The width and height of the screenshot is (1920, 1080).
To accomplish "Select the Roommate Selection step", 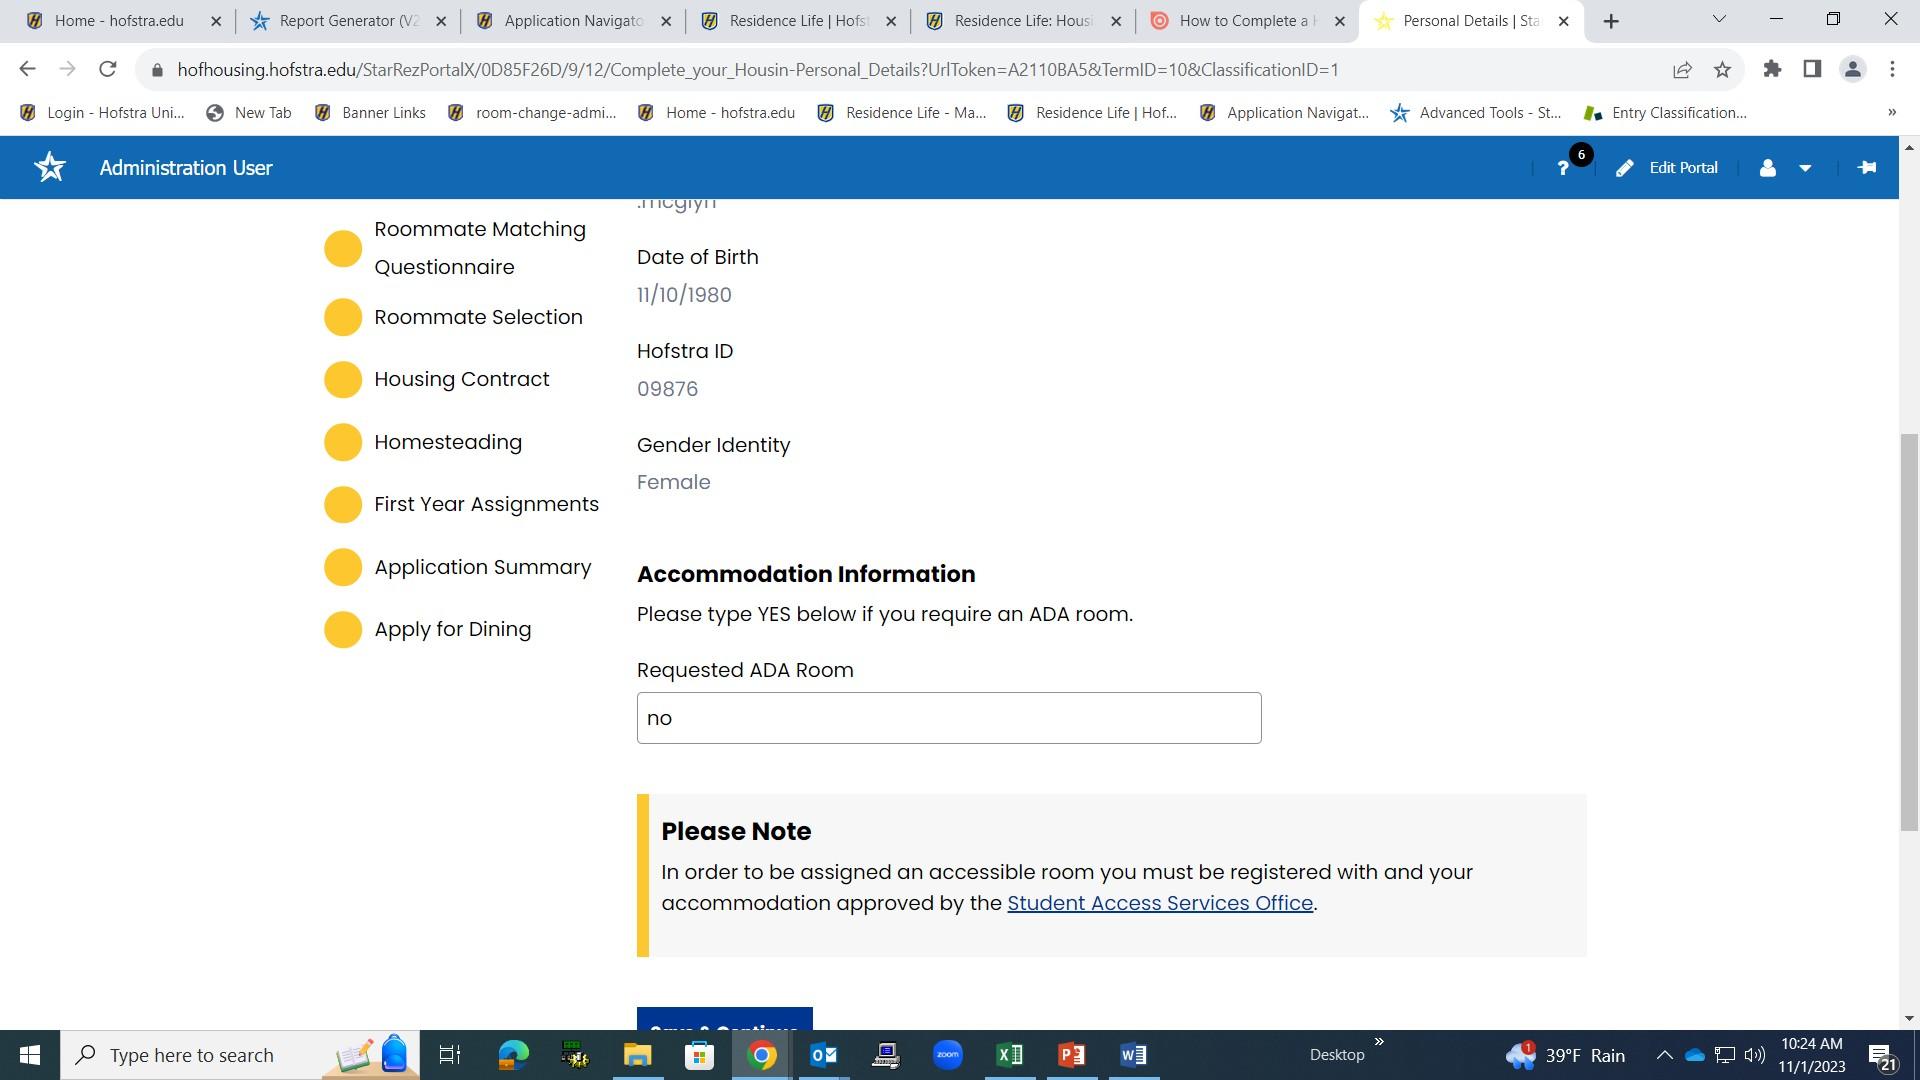I will [478, 317].
